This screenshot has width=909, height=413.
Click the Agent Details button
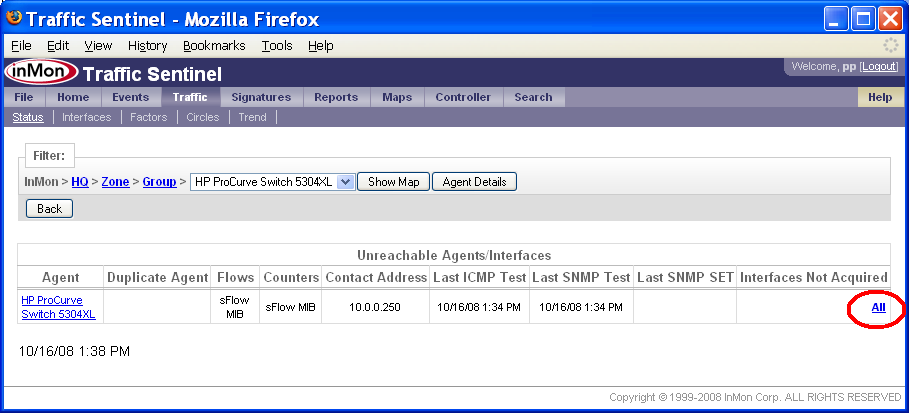pos(474,182)
